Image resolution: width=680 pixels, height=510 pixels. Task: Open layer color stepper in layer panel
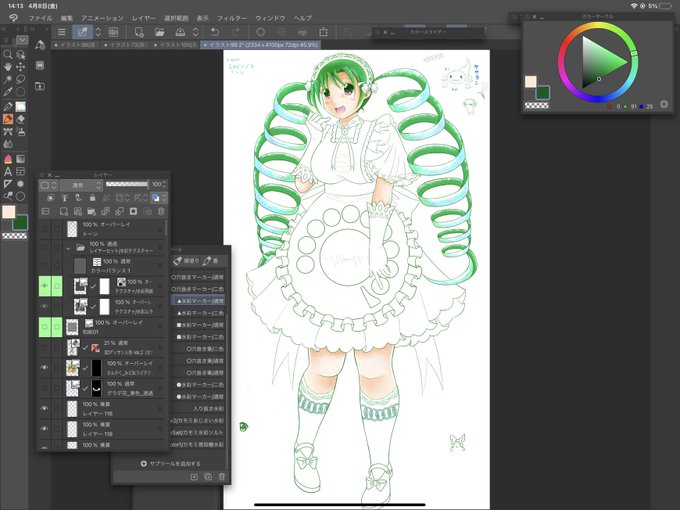click(x=164, y=198)
